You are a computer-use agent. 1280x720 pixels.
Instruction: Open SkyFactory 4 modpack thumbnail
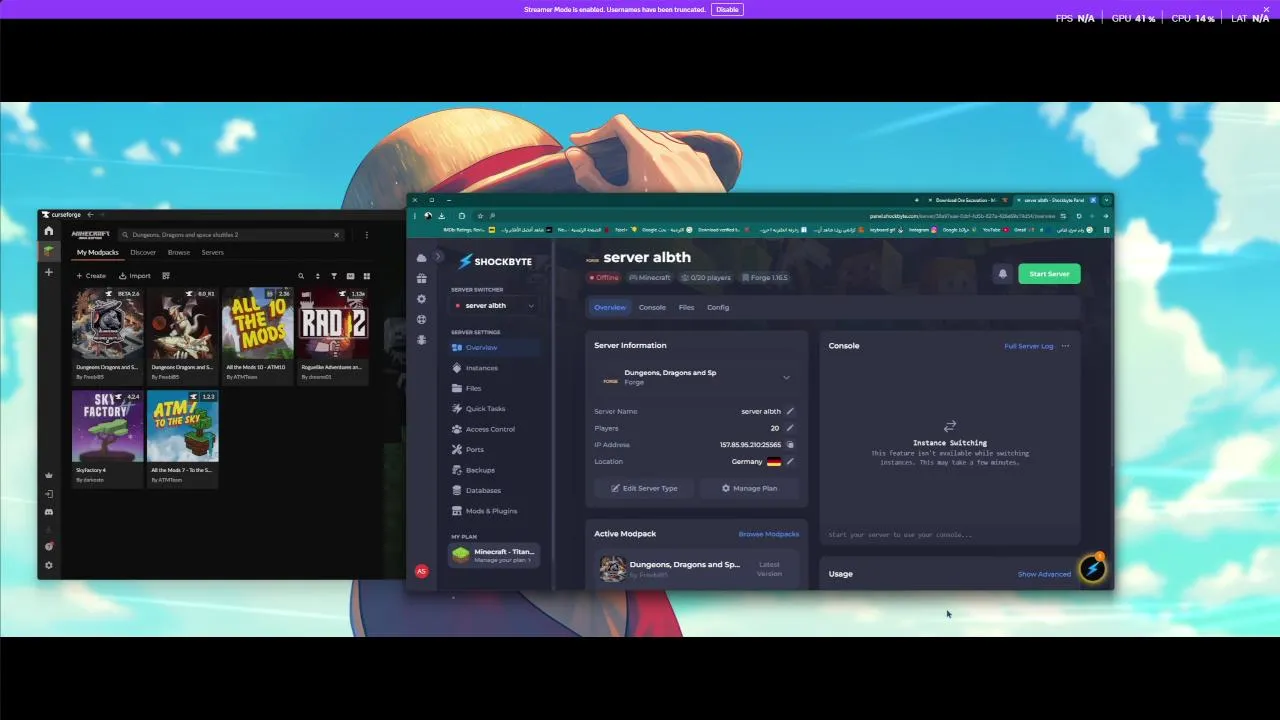click(107, 426)
